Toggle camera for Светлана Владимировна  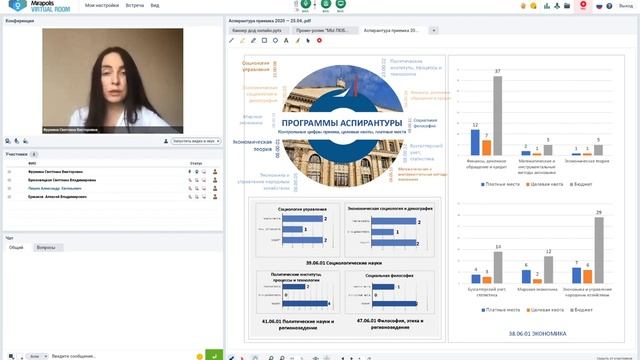click(197, 180)
